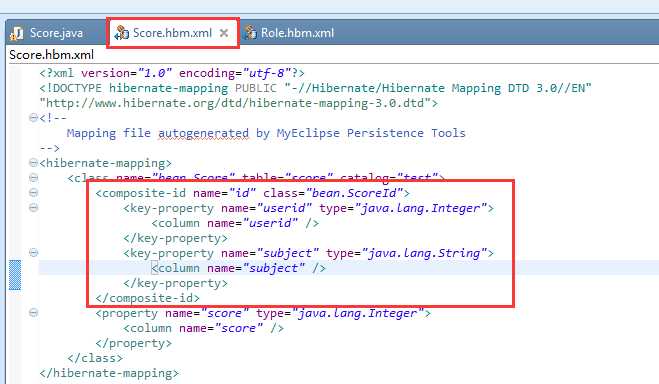Click the column name 'userid' line
This screenshot has width=659, height=384.
tap(235, 223)
